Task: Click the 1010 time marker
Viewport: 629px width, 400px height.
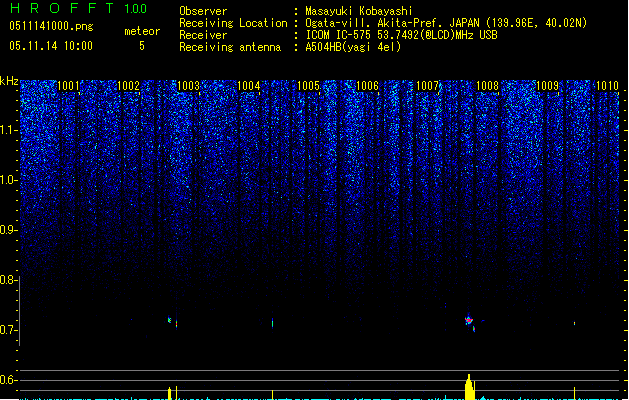Action: 607,86
